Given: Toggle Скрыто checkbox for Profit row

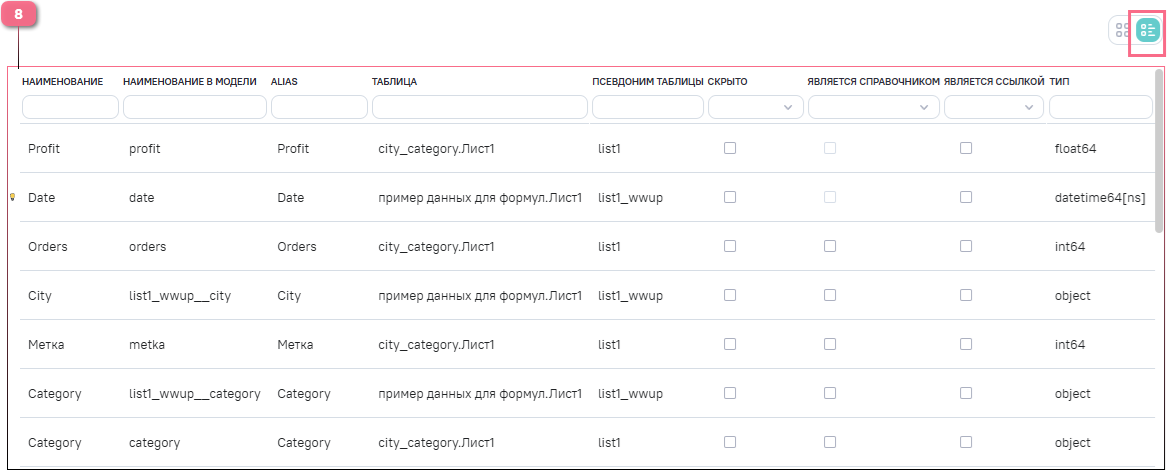Looking at the screenshot, I should tap(730, 148).
